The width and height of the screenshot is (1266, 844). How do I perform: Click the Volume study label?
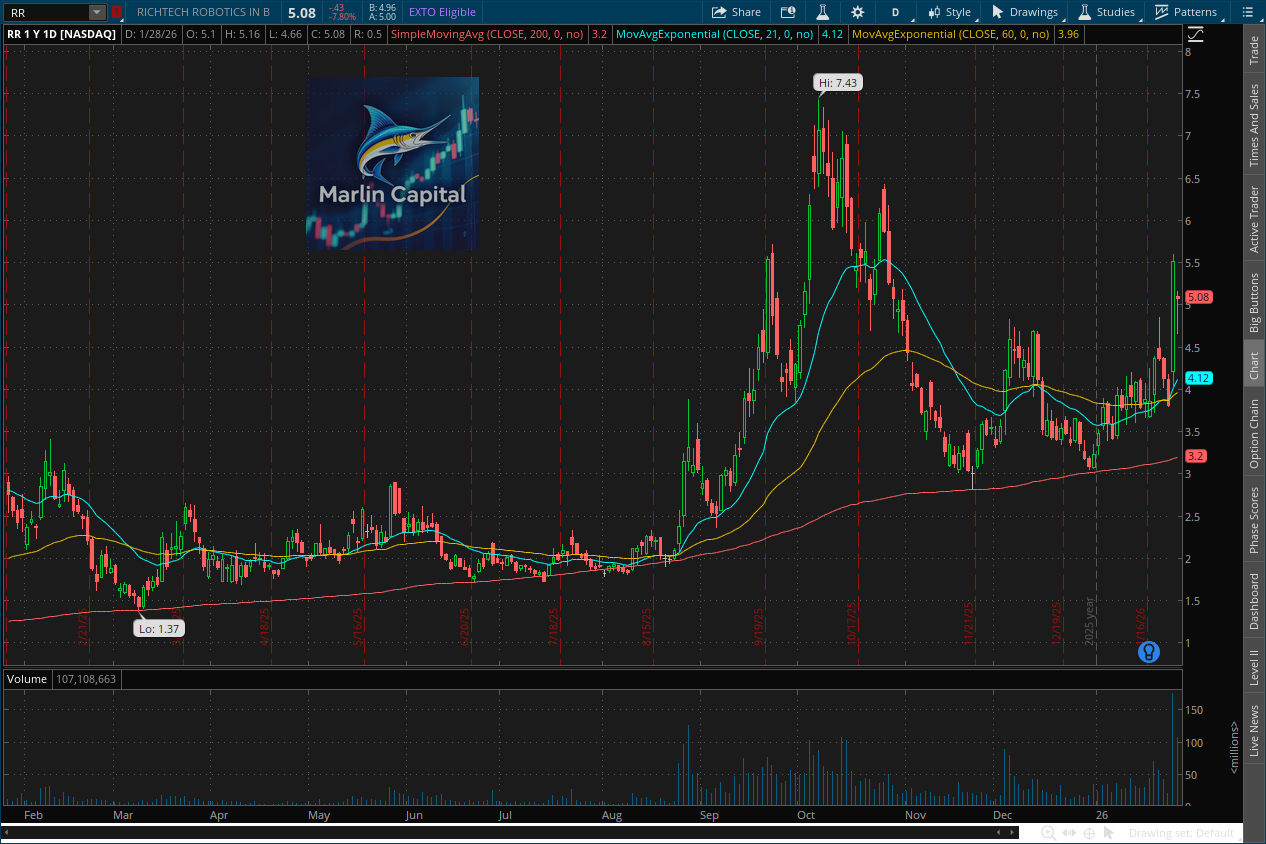point(27,679)
